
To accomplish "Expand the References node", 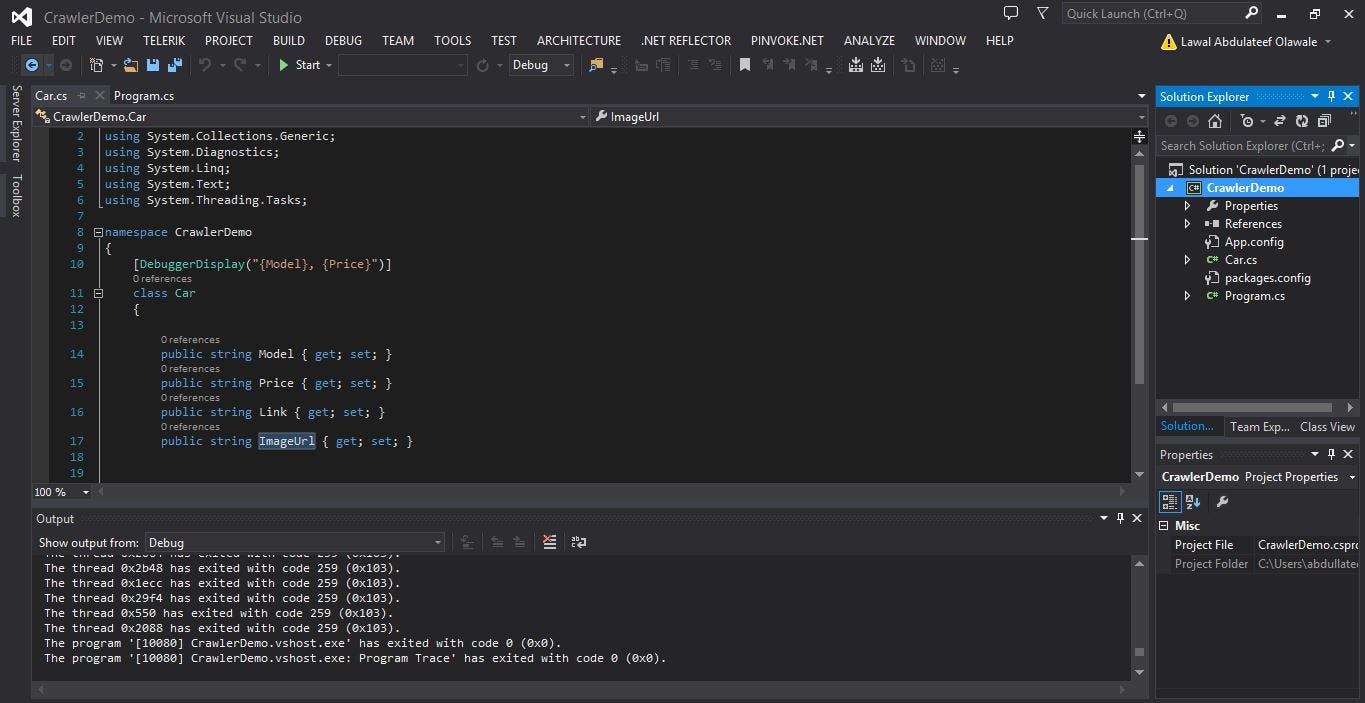I will point(1188,224).
